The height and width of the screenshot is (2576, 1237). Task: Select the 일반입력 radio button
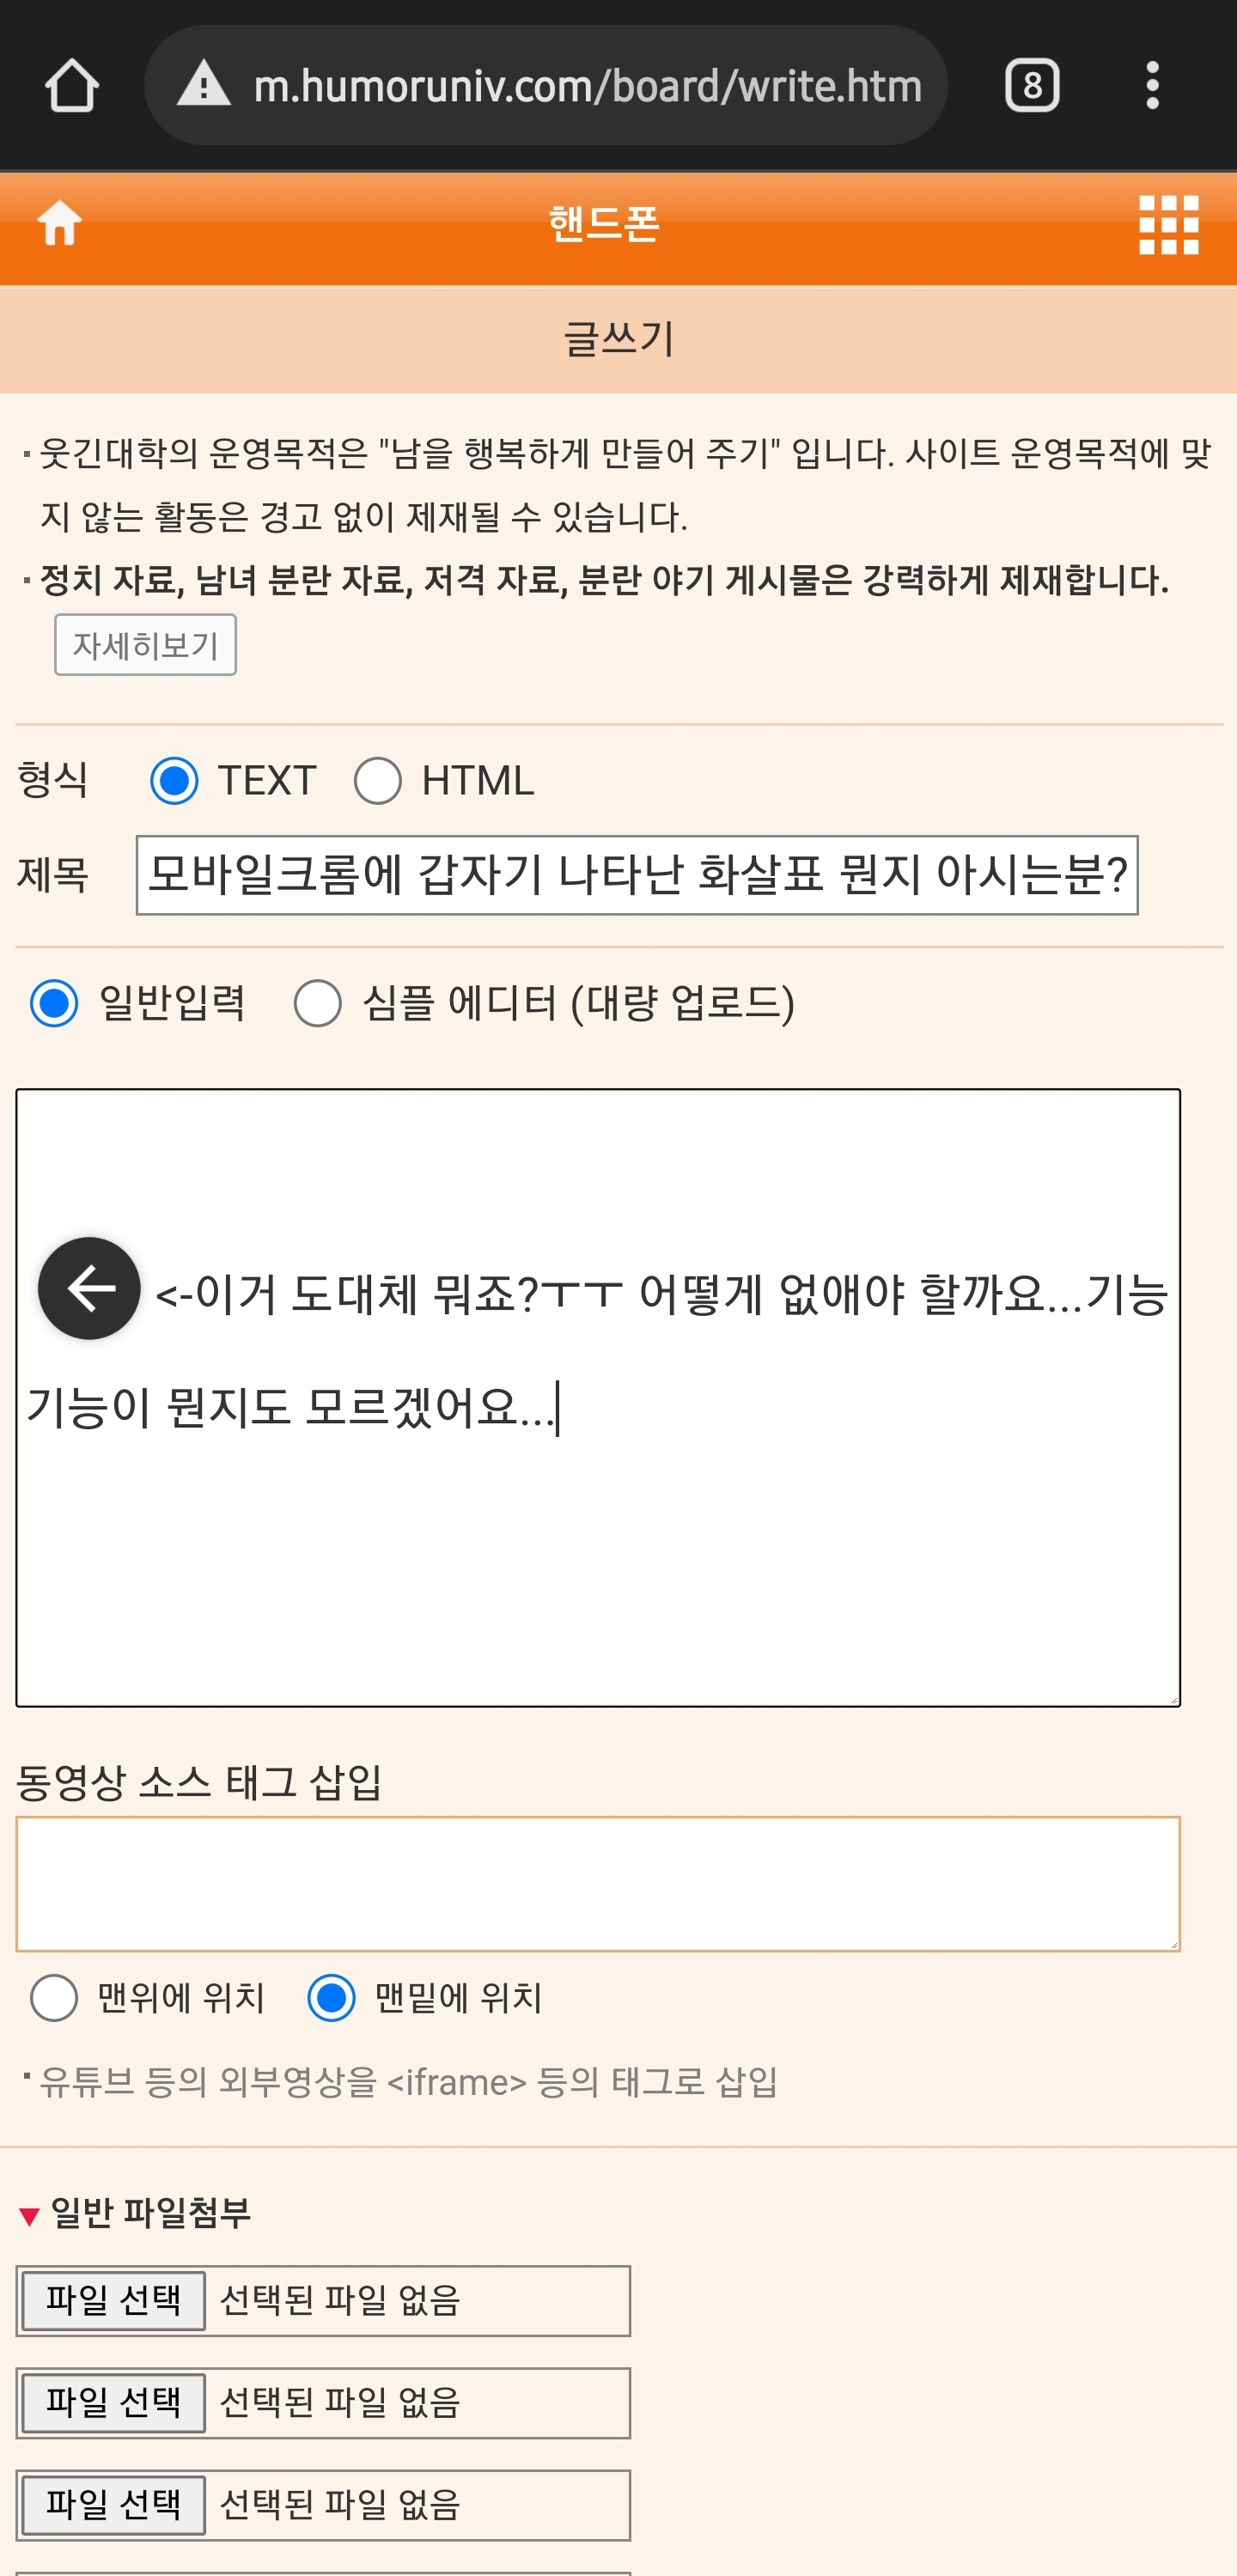[54, 1003]
